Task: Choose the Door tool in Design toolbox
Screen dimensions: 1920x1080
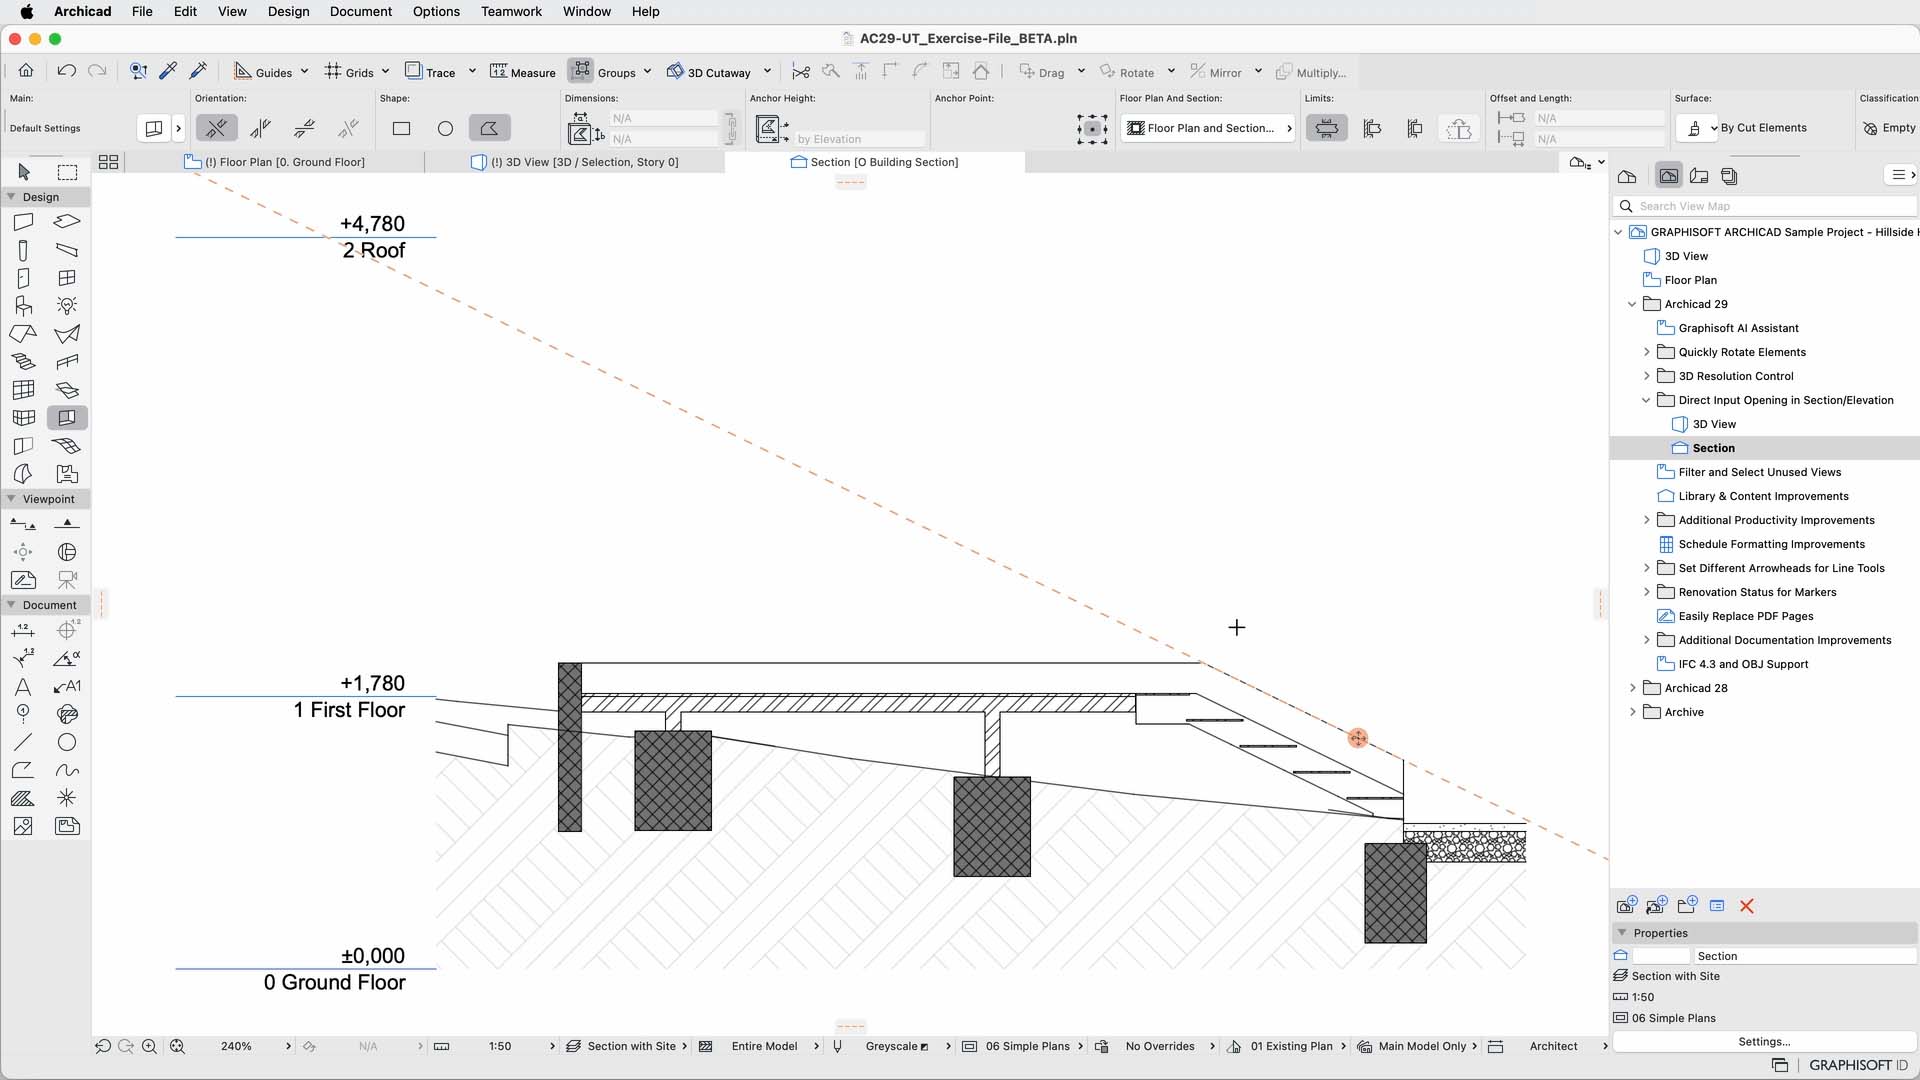Action: click(x=23, y=278)
